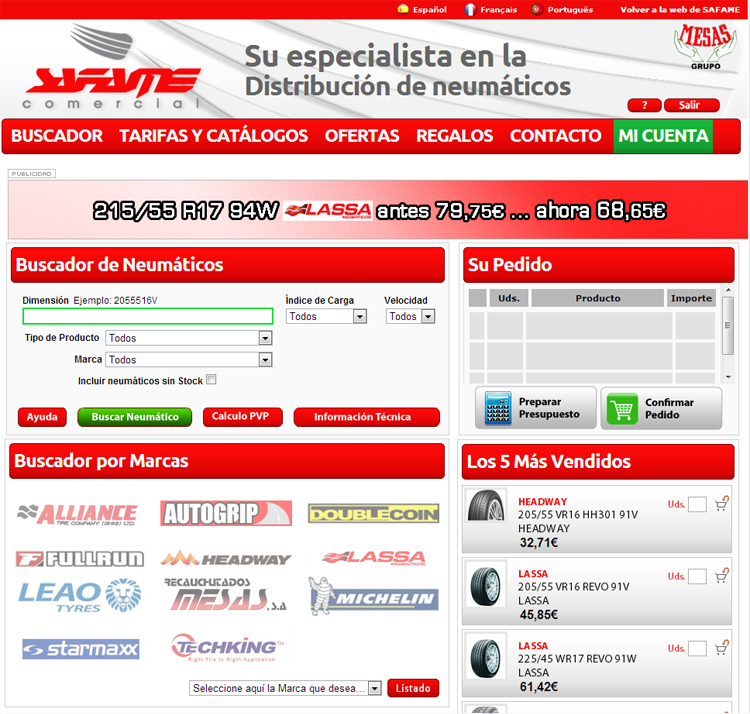Click the Preparar Presupuesto calculator icon
The image size is (750, 714).
498,408
